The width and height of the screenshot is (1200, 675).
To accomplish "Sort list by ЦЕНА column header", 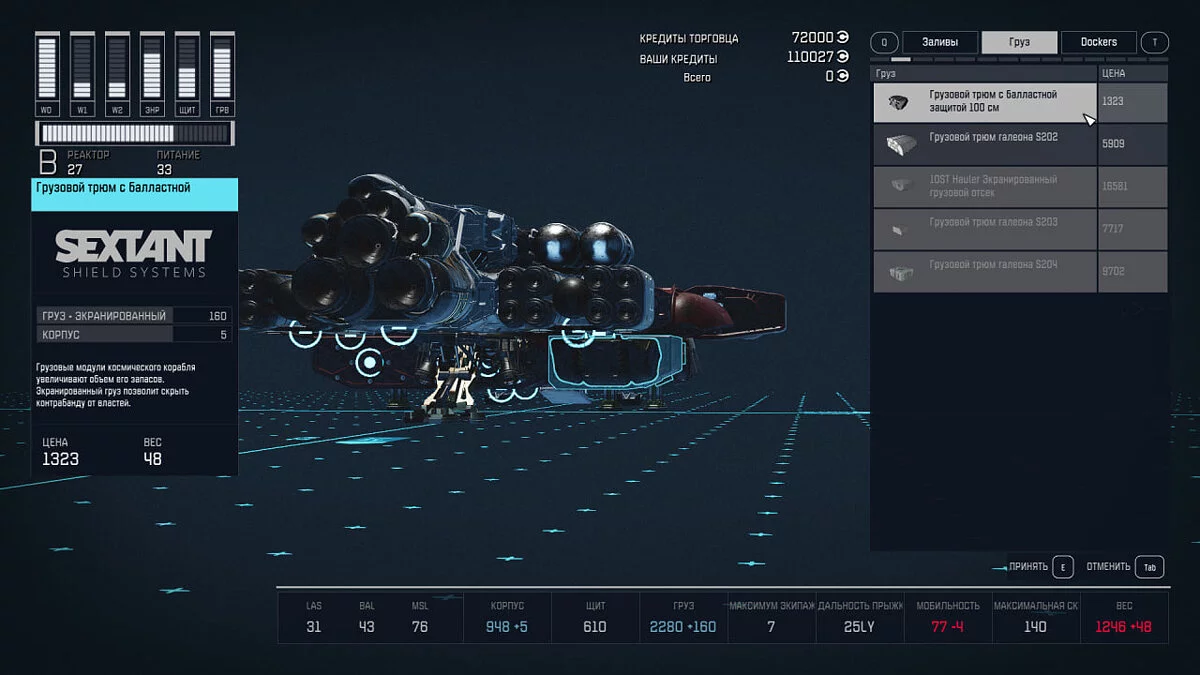I will pyautogui.click(x=1132, y=74).
